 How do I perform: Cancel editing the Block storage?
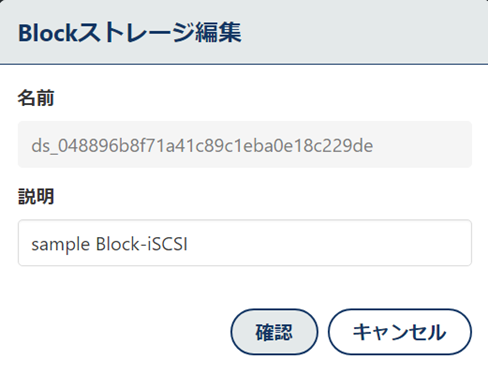400,332
